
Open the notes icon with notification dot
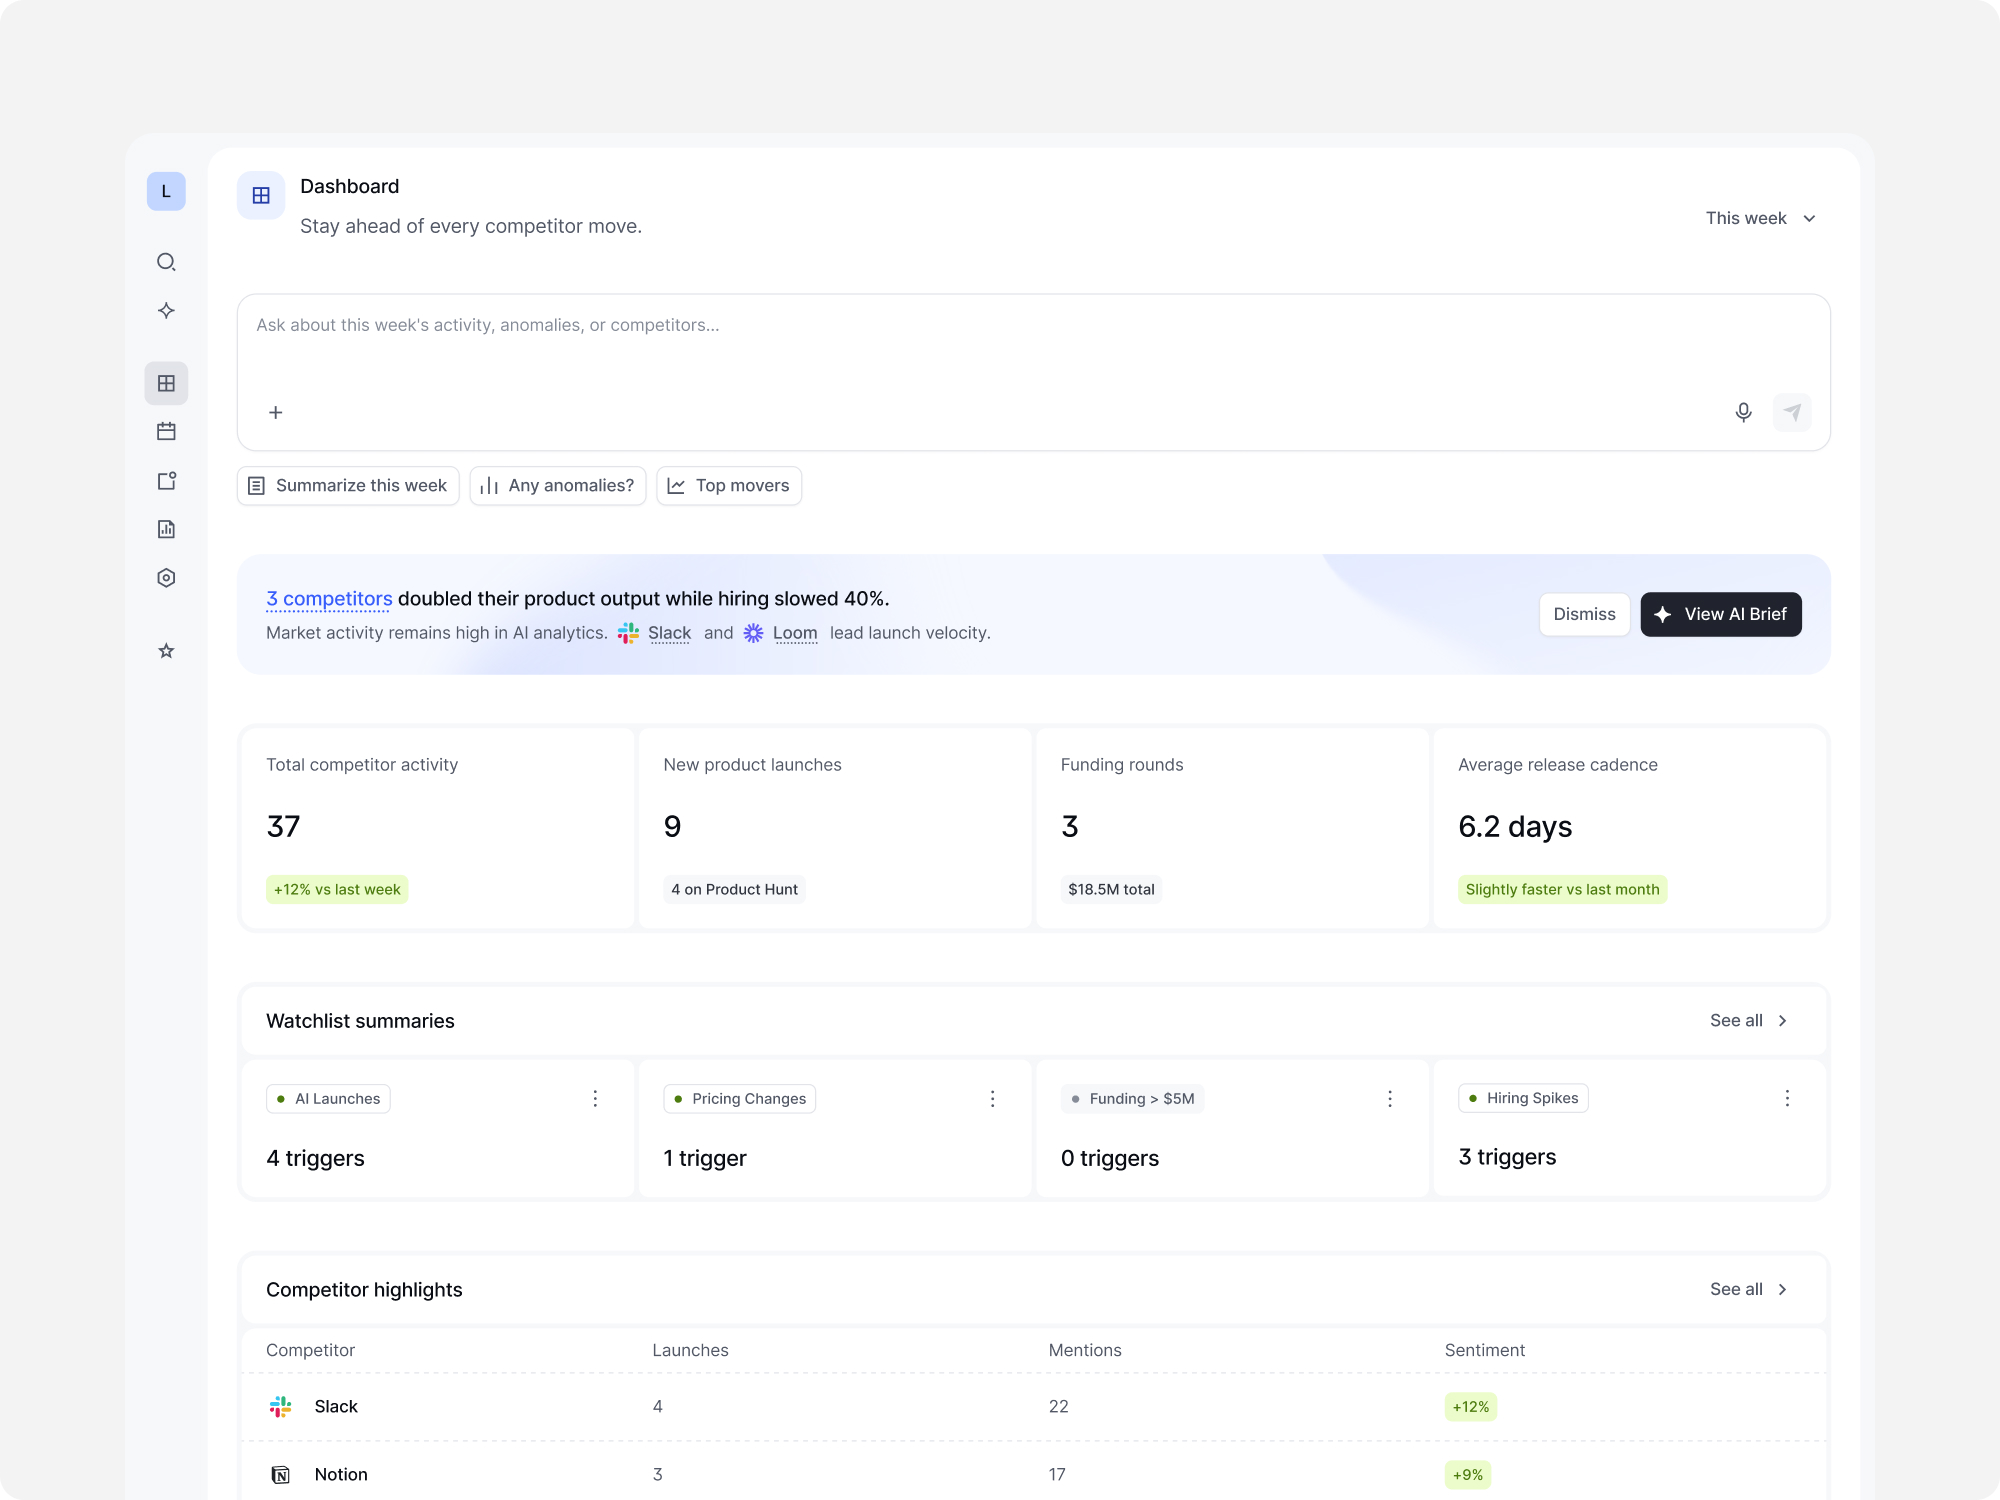pyautogui.click(x=166, y=481)
